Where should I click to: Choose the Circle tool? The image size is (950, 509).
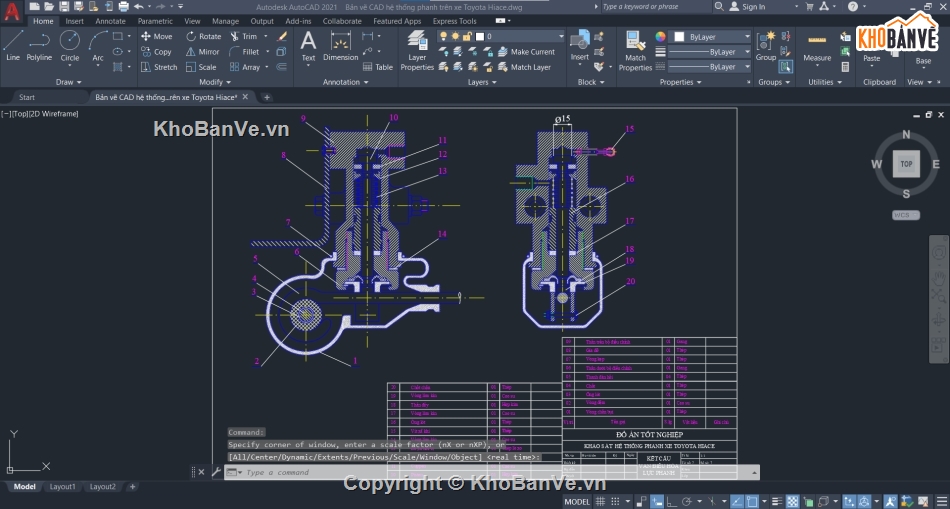(x=70, y=45)
